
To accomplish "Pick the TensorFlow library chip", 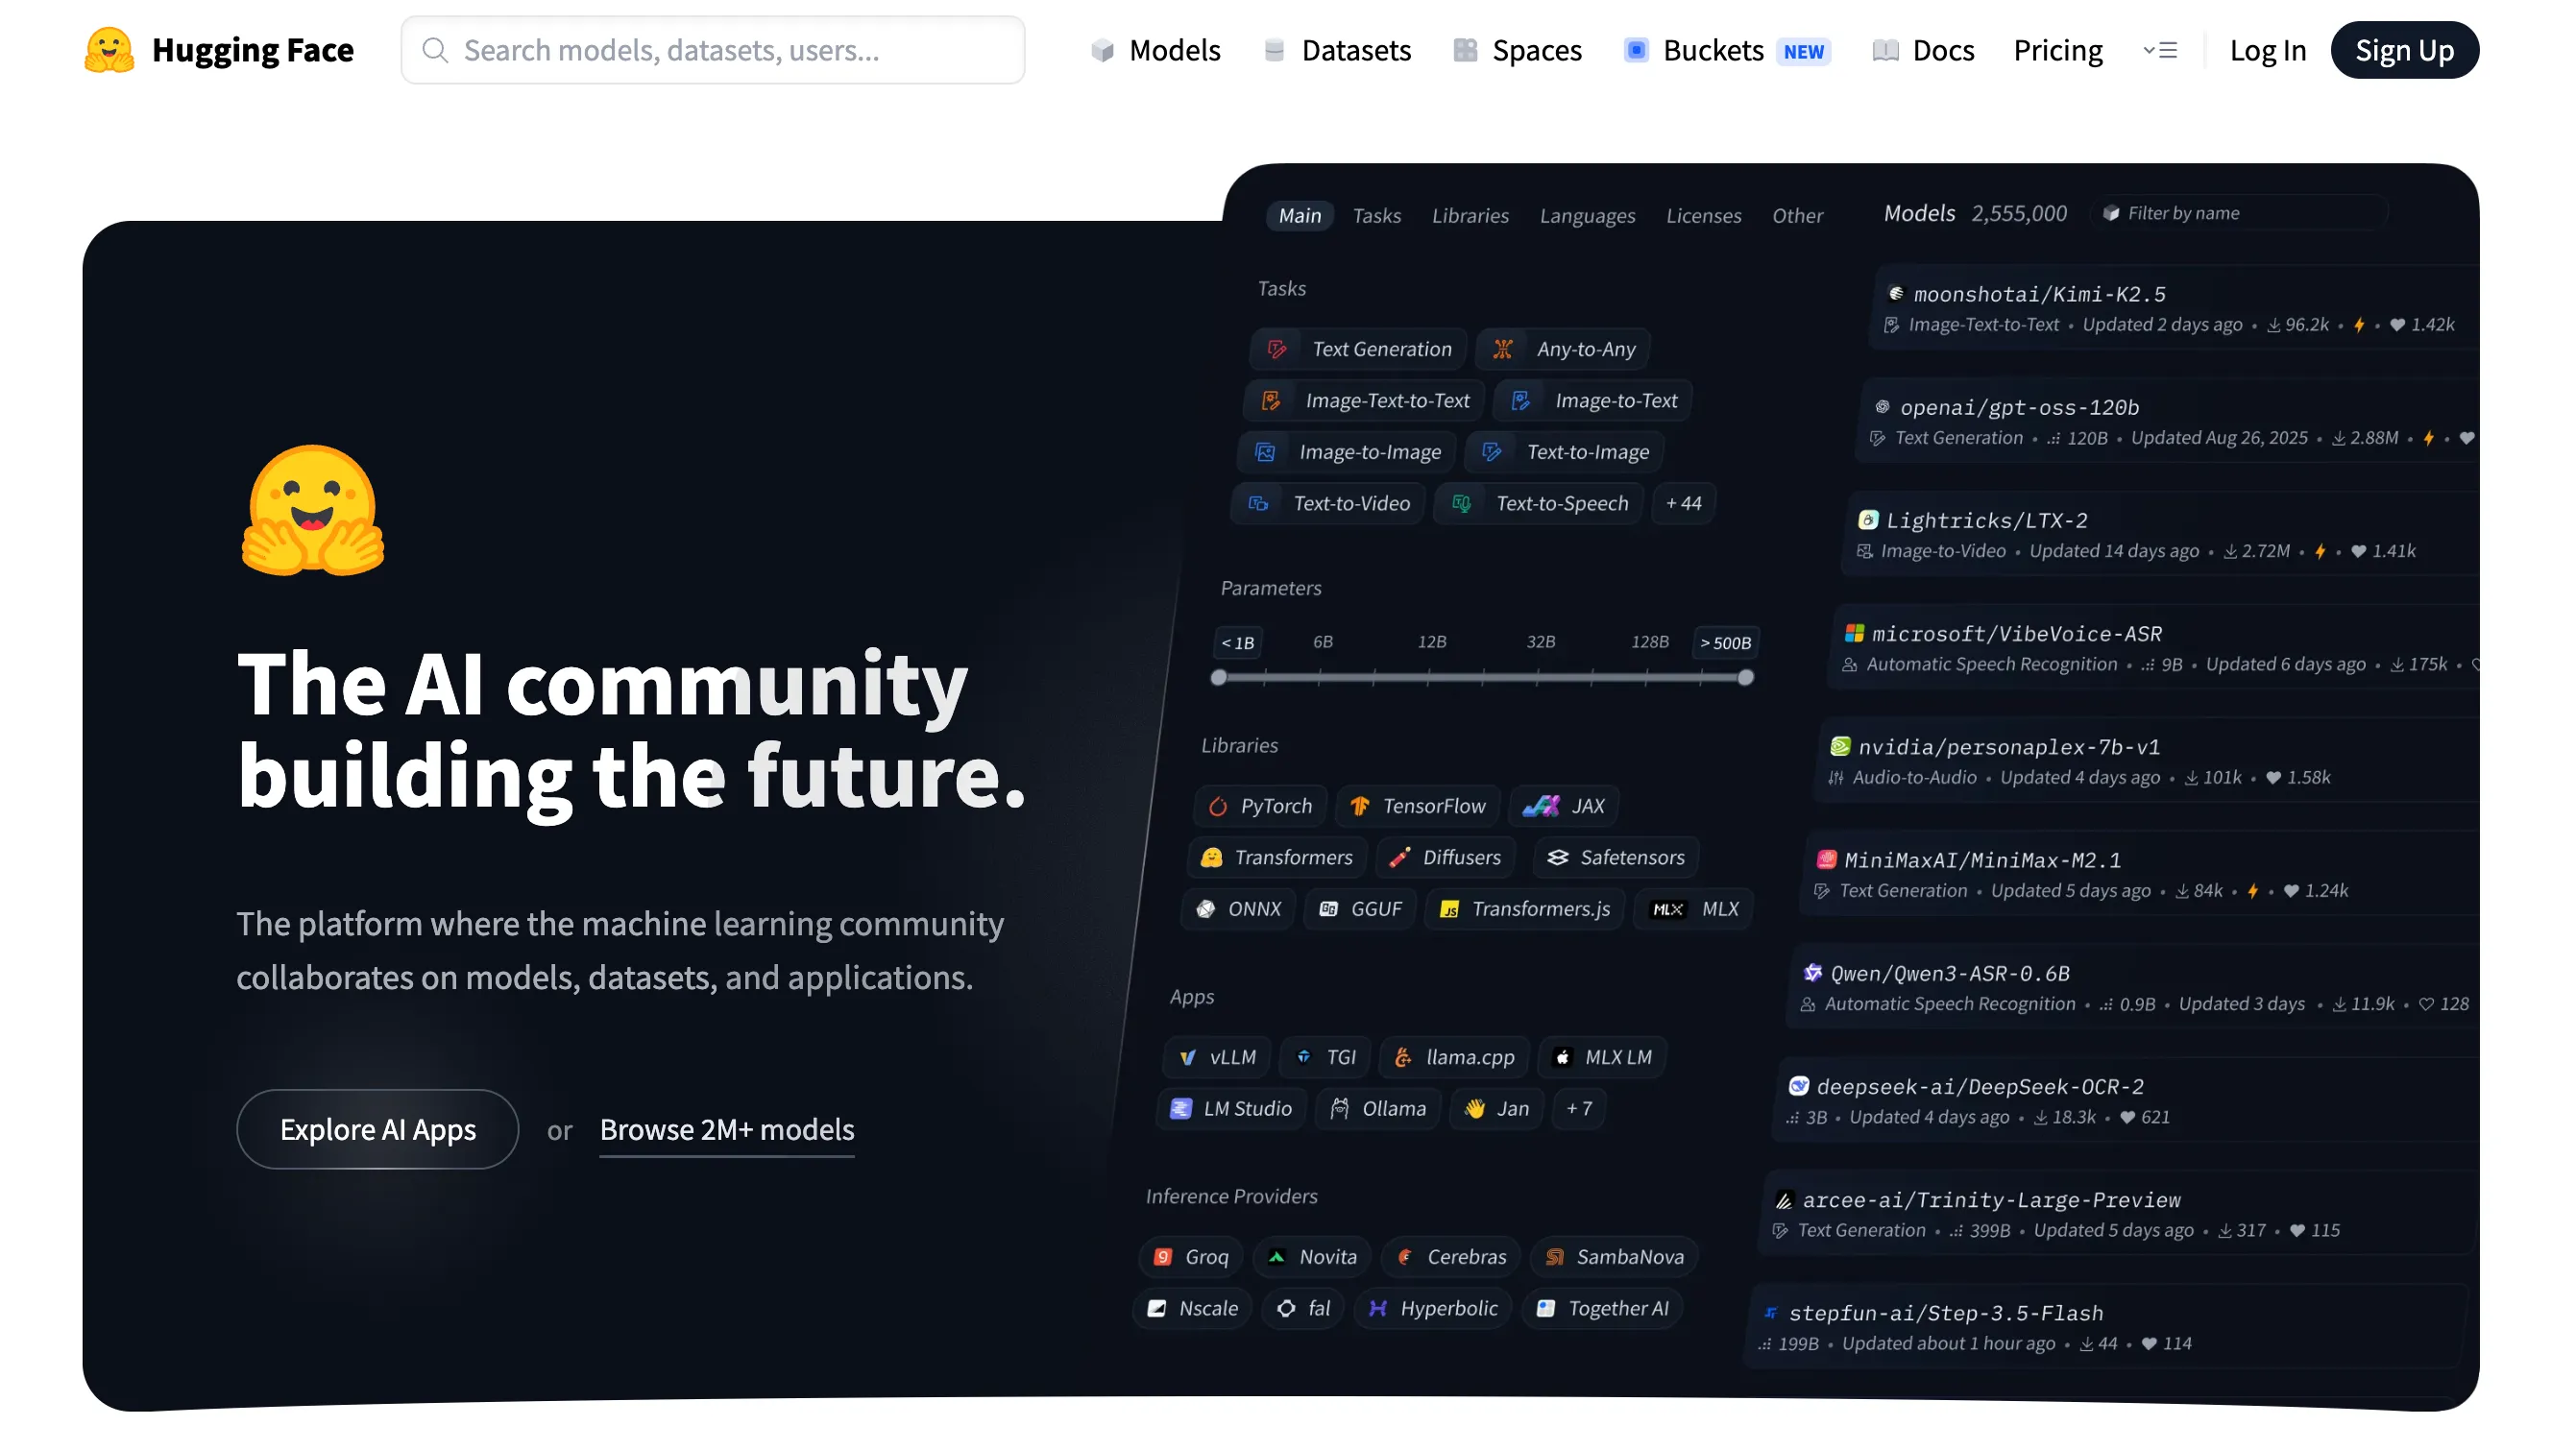I will (1417, 806).
